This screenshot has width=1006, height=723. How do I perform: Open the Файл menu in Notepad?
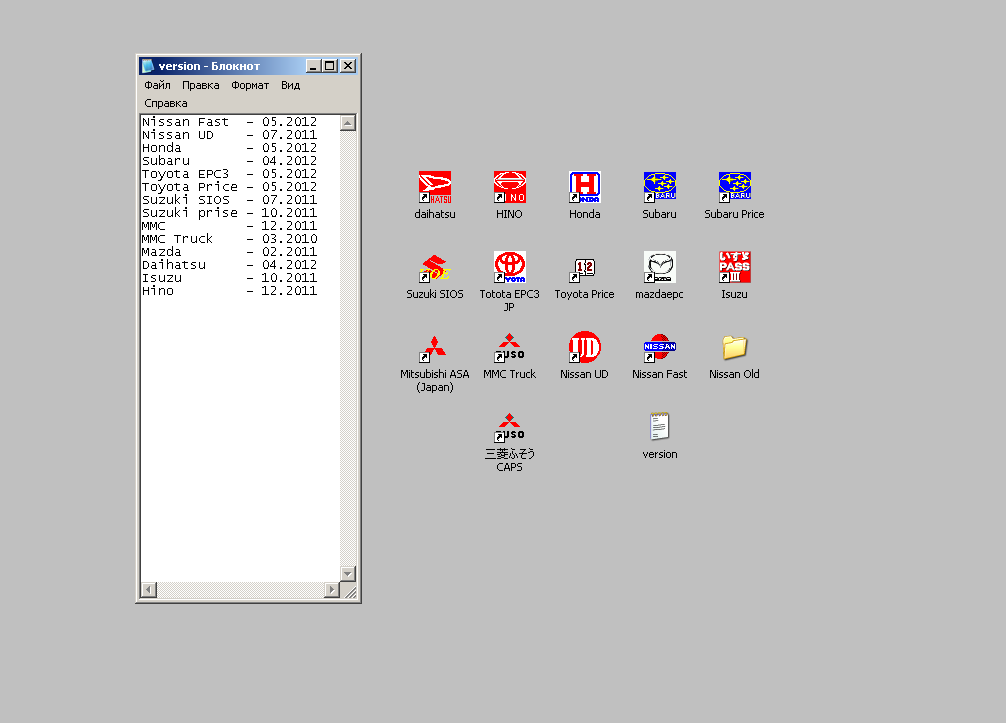(157, 86)
